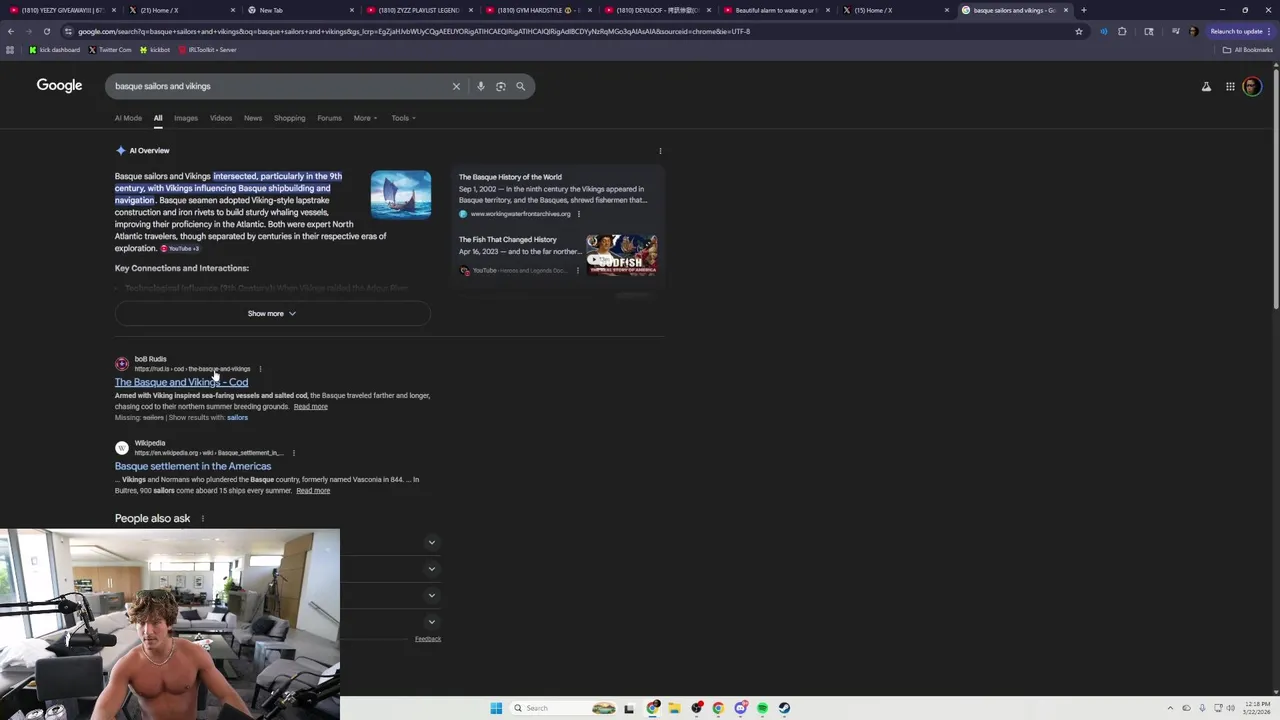1280x720 pixels.
Task: Open the Windows Start menu
Action: point(496,708)
